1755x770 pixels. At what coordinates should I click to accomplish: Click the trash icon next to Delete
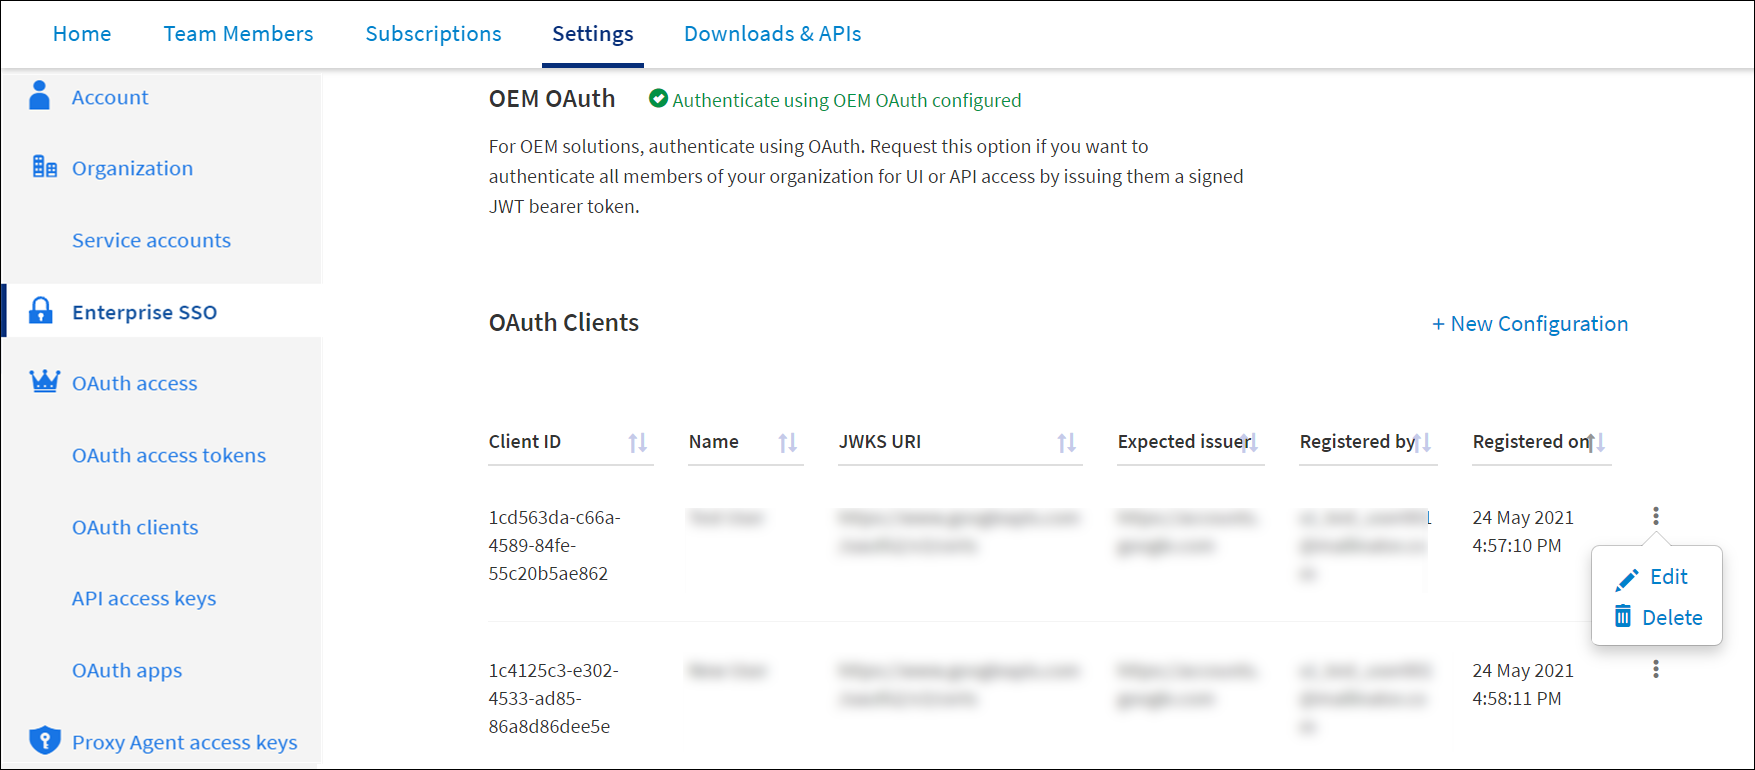click(1623, 617)
